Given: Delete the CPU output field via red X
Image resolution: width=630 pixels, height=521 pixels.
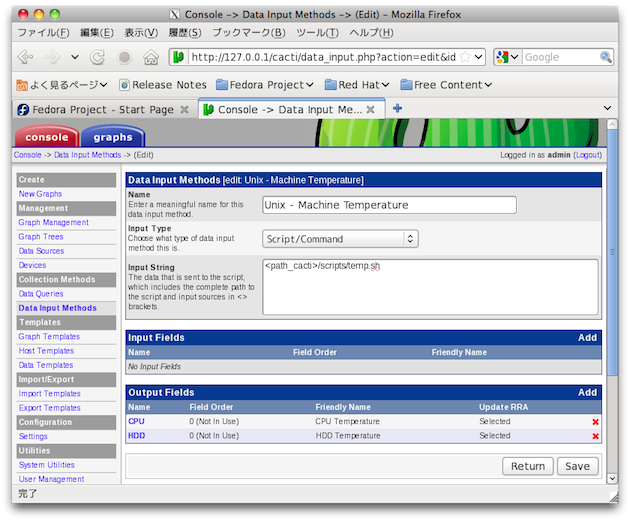Looking at the screenshot, I should (595, 422).
